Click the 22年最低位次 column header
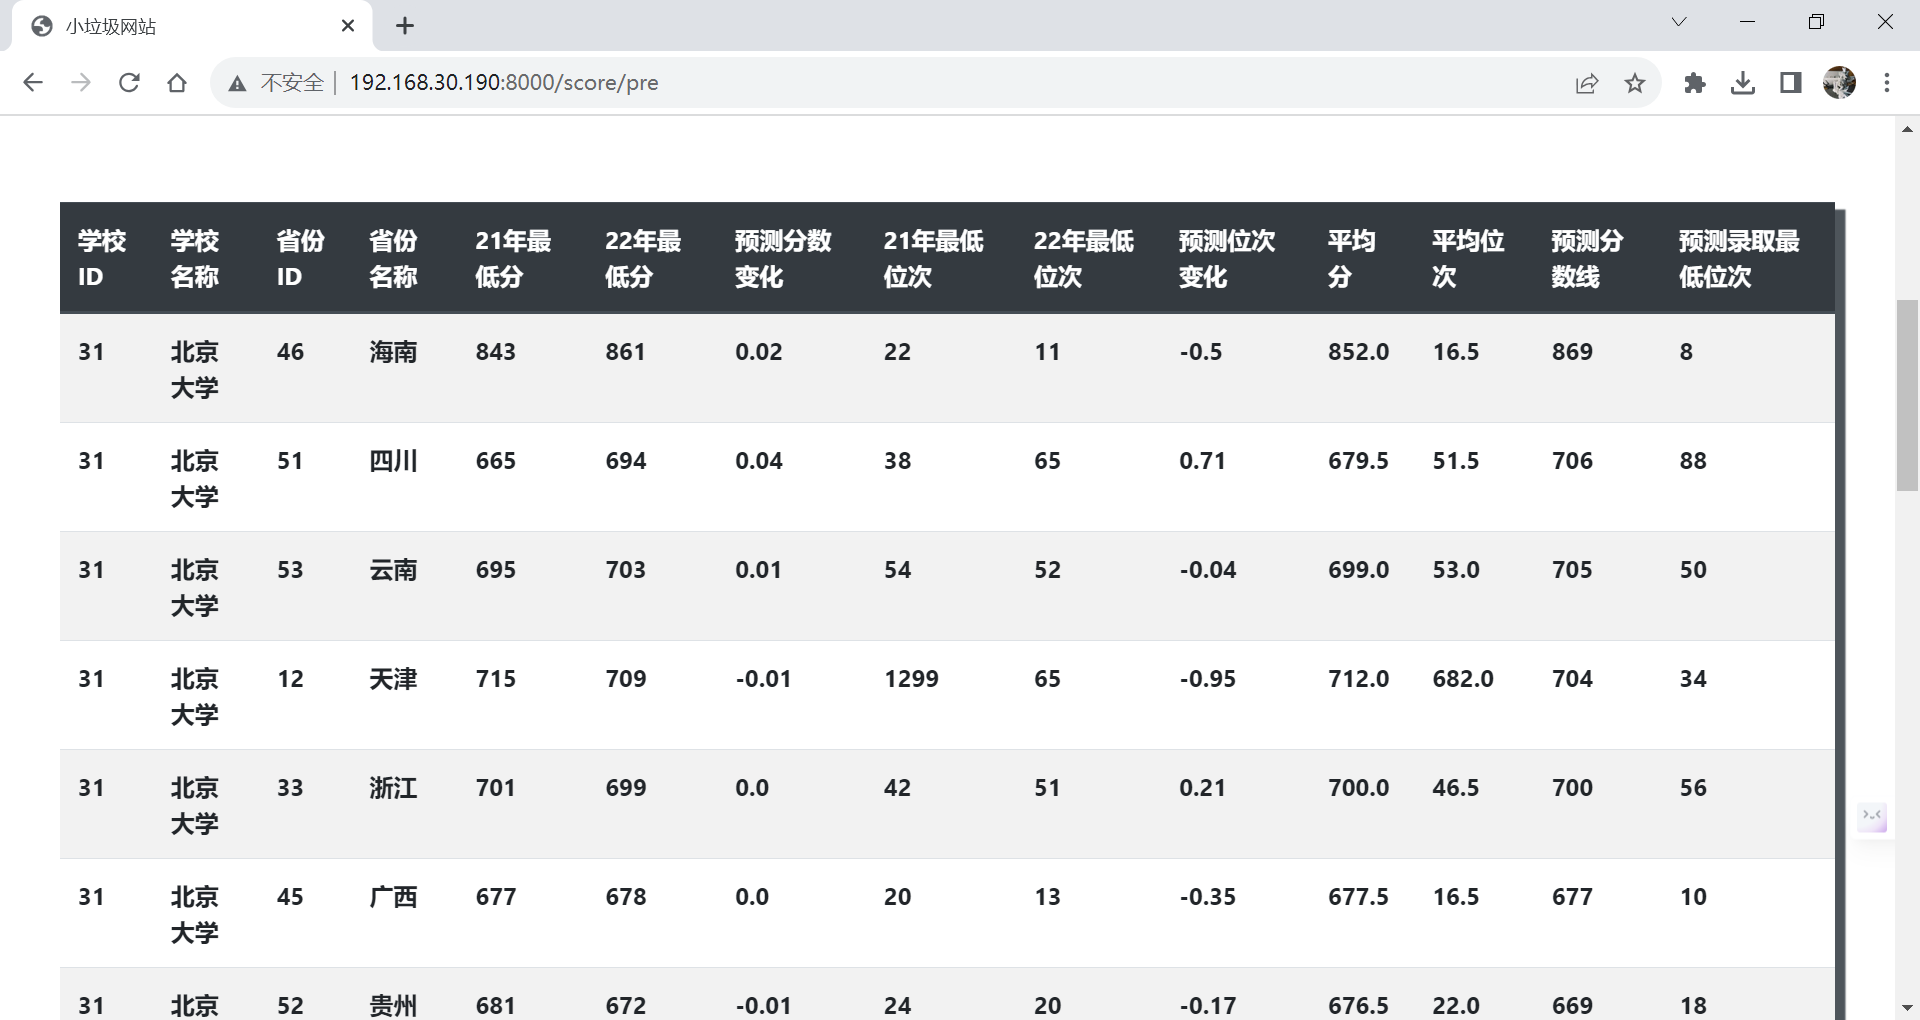The image size is (1920, 1020). [1084, 259]
